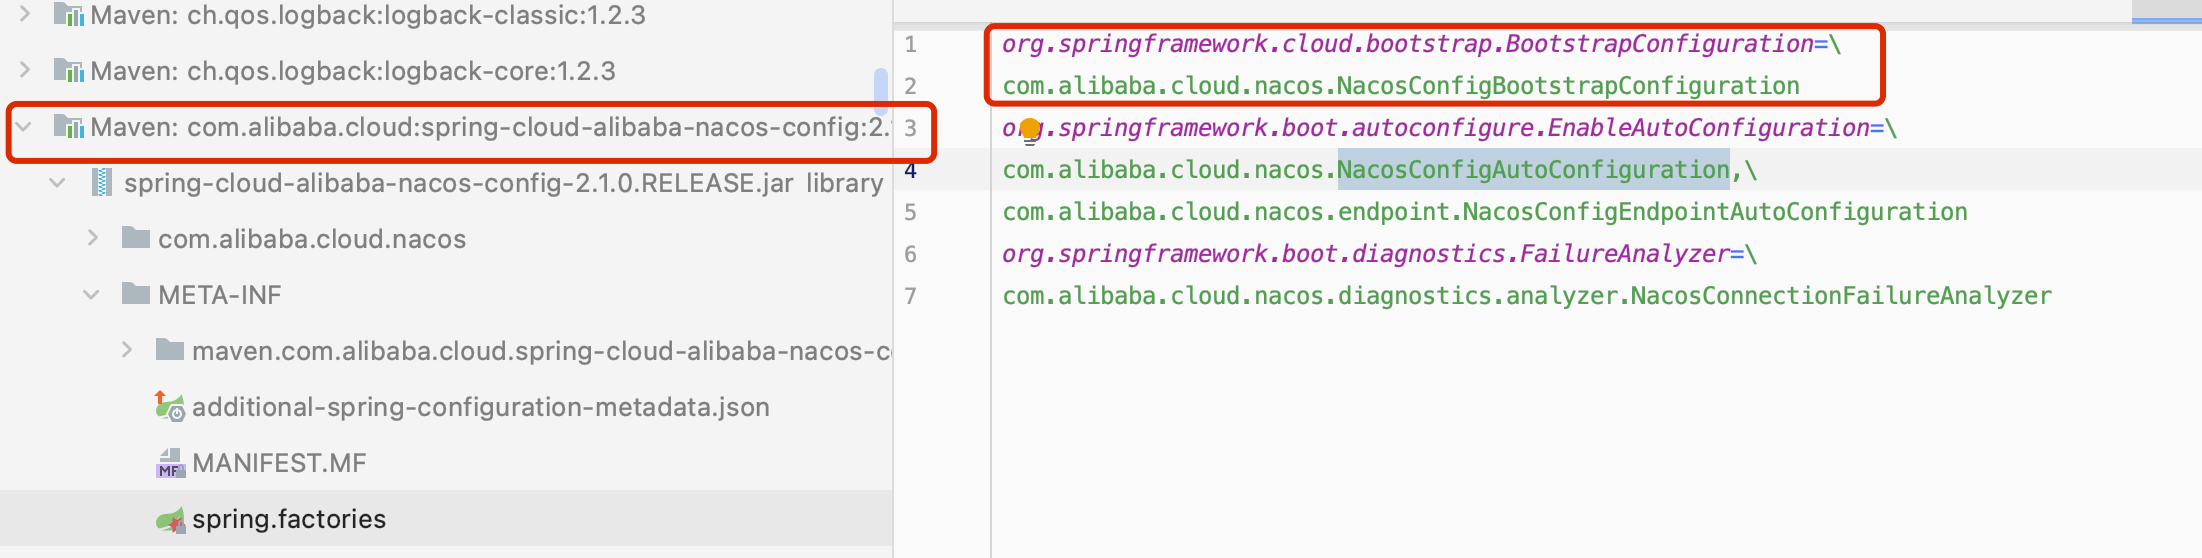Viewport: 2202px width, 558px height.
Task: Click highlighted NacosConfigAutoConfiguration text
Action: point(1533,170)
